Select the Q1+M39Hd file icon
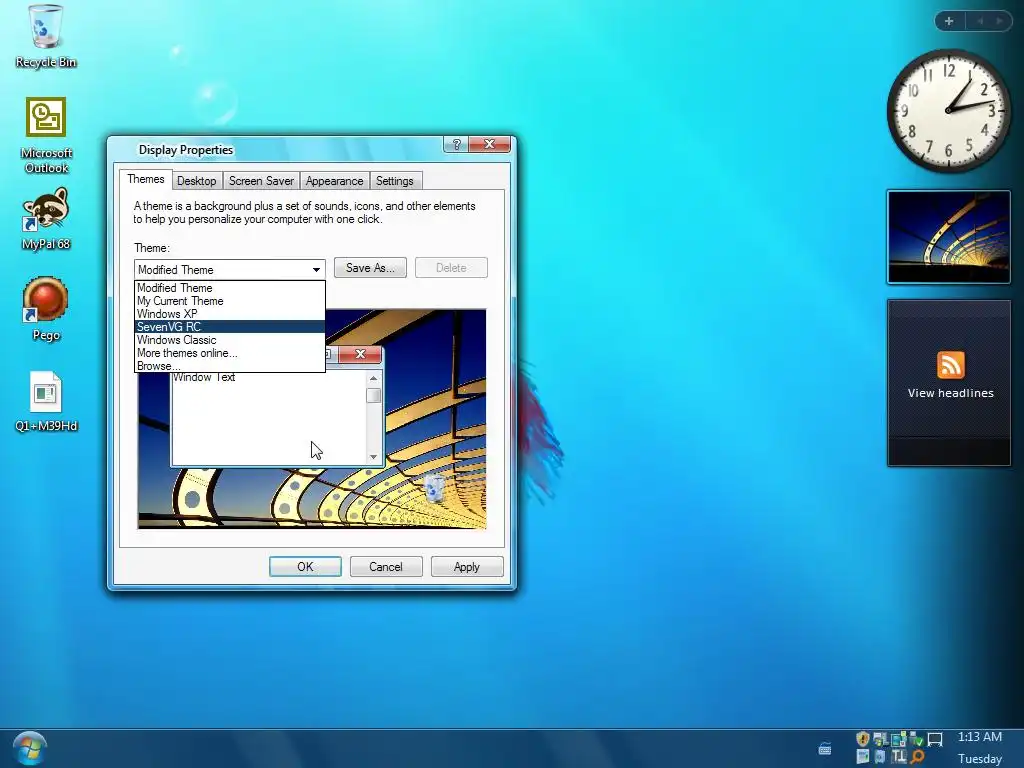 point(46,401)
